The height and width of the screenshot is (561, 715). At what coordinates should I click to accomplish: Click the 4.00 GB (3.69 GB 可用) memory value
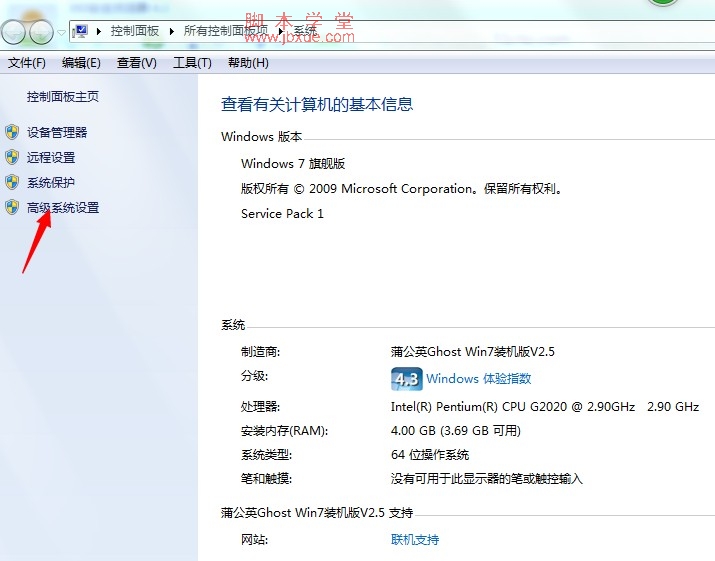456,431
